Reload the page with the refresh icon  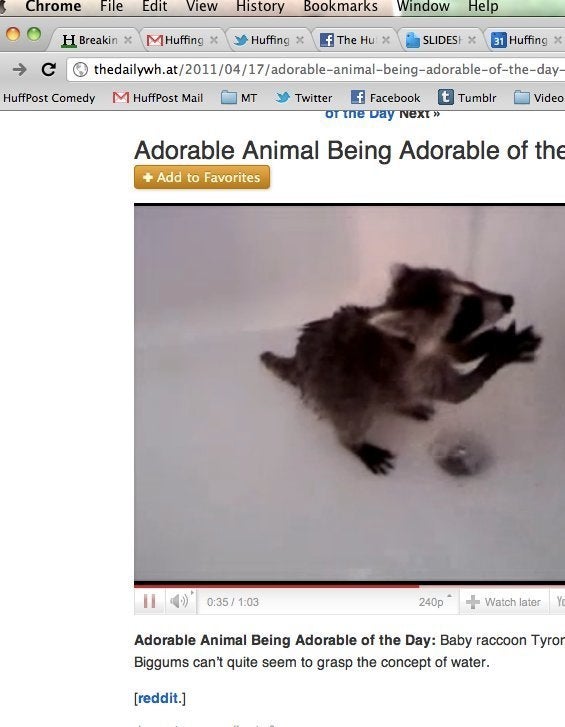[x=49, y=70]
